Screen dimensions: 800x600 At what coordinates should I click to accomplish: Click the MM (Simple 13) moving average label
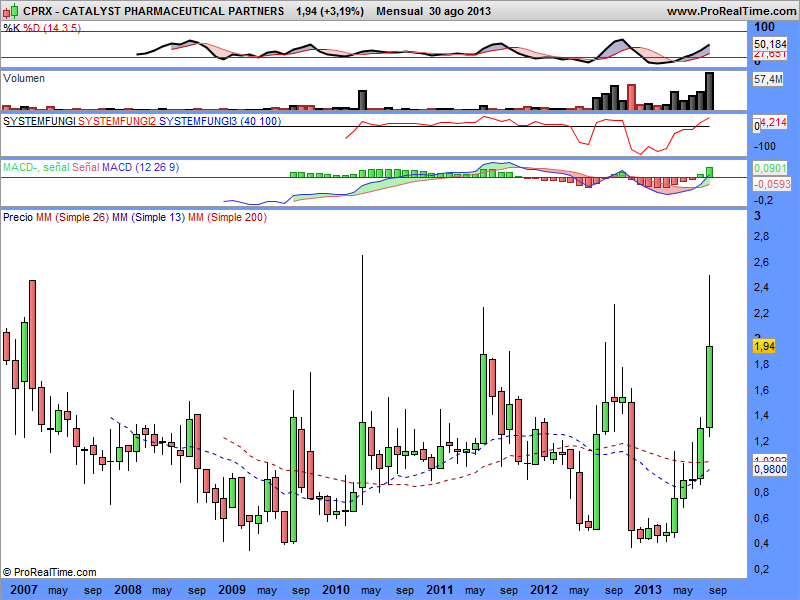click(148, 217)
